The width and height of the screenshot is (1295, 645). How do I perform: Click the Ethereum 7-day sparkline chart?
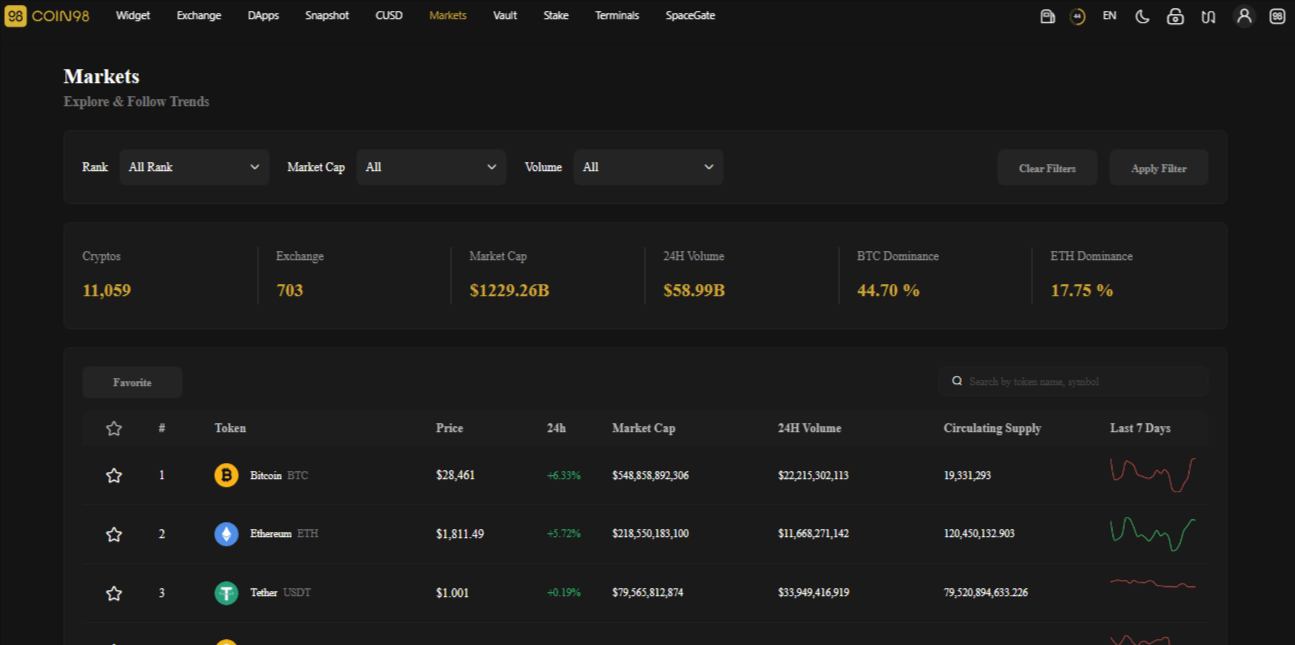(1153, 534)
